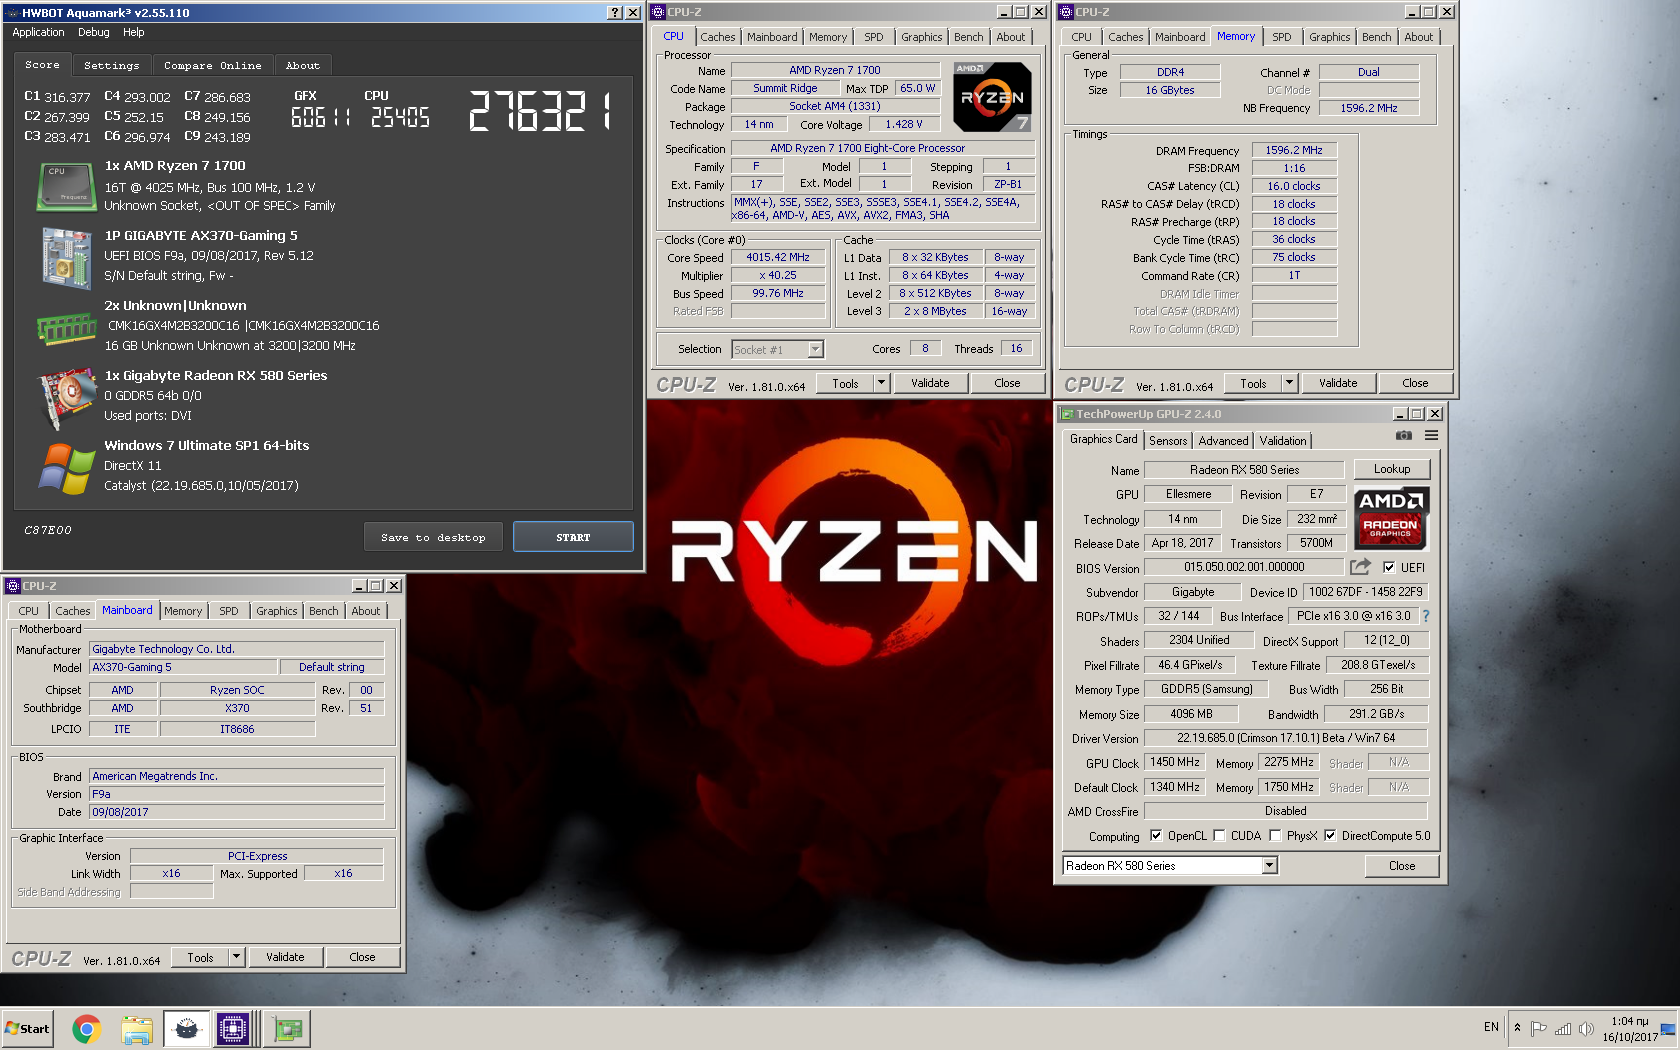The width and height of the screenshot is (1680, 1050).
Task: Click the Close button in GPU-Z
Action: point(1402,866)
